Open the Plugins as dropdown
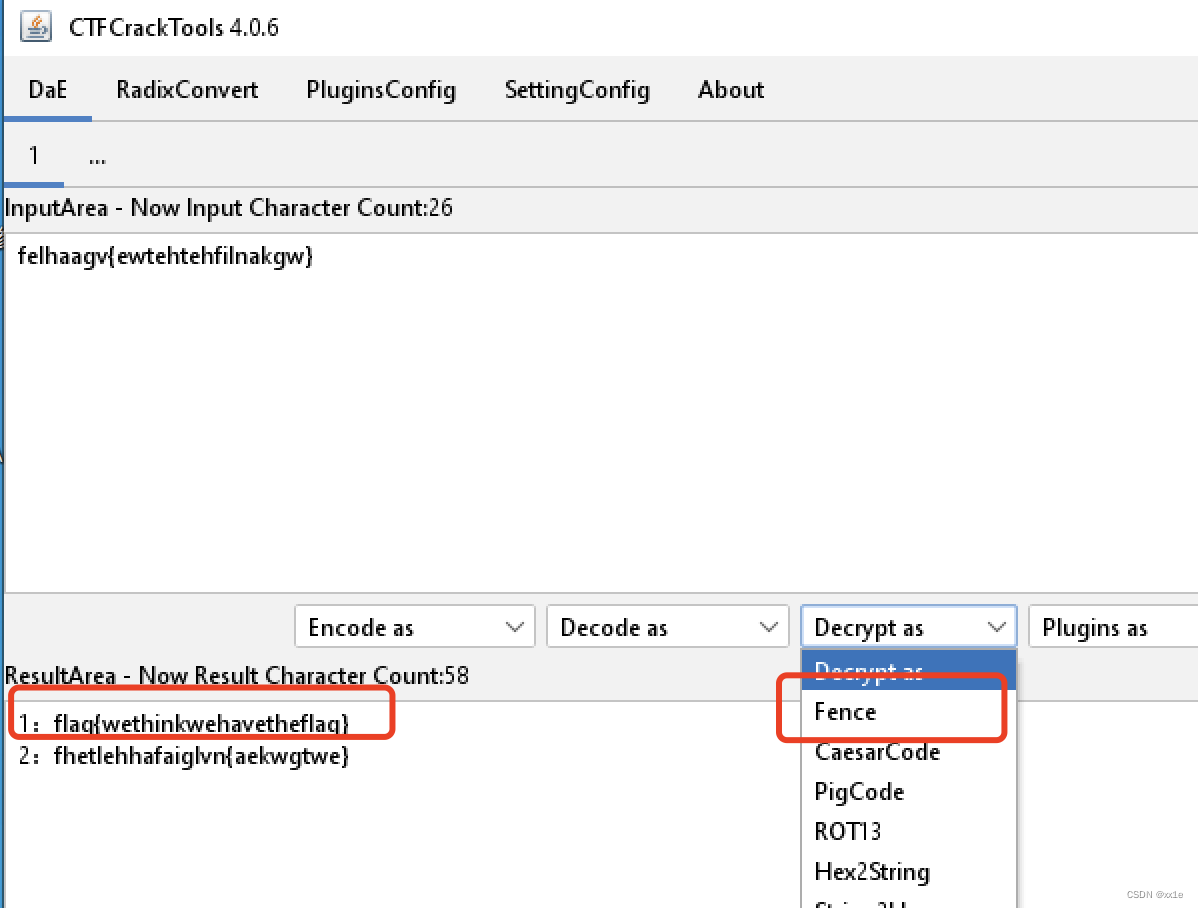 coord(1110,626)
